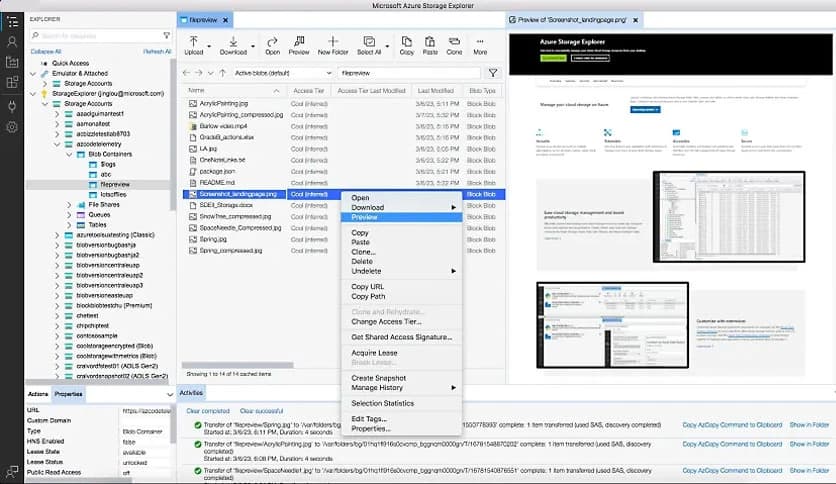The height and width of the screenshot is (484, 836).
Task: Open the Select All dropdown arrow
Action: [387, 46]
